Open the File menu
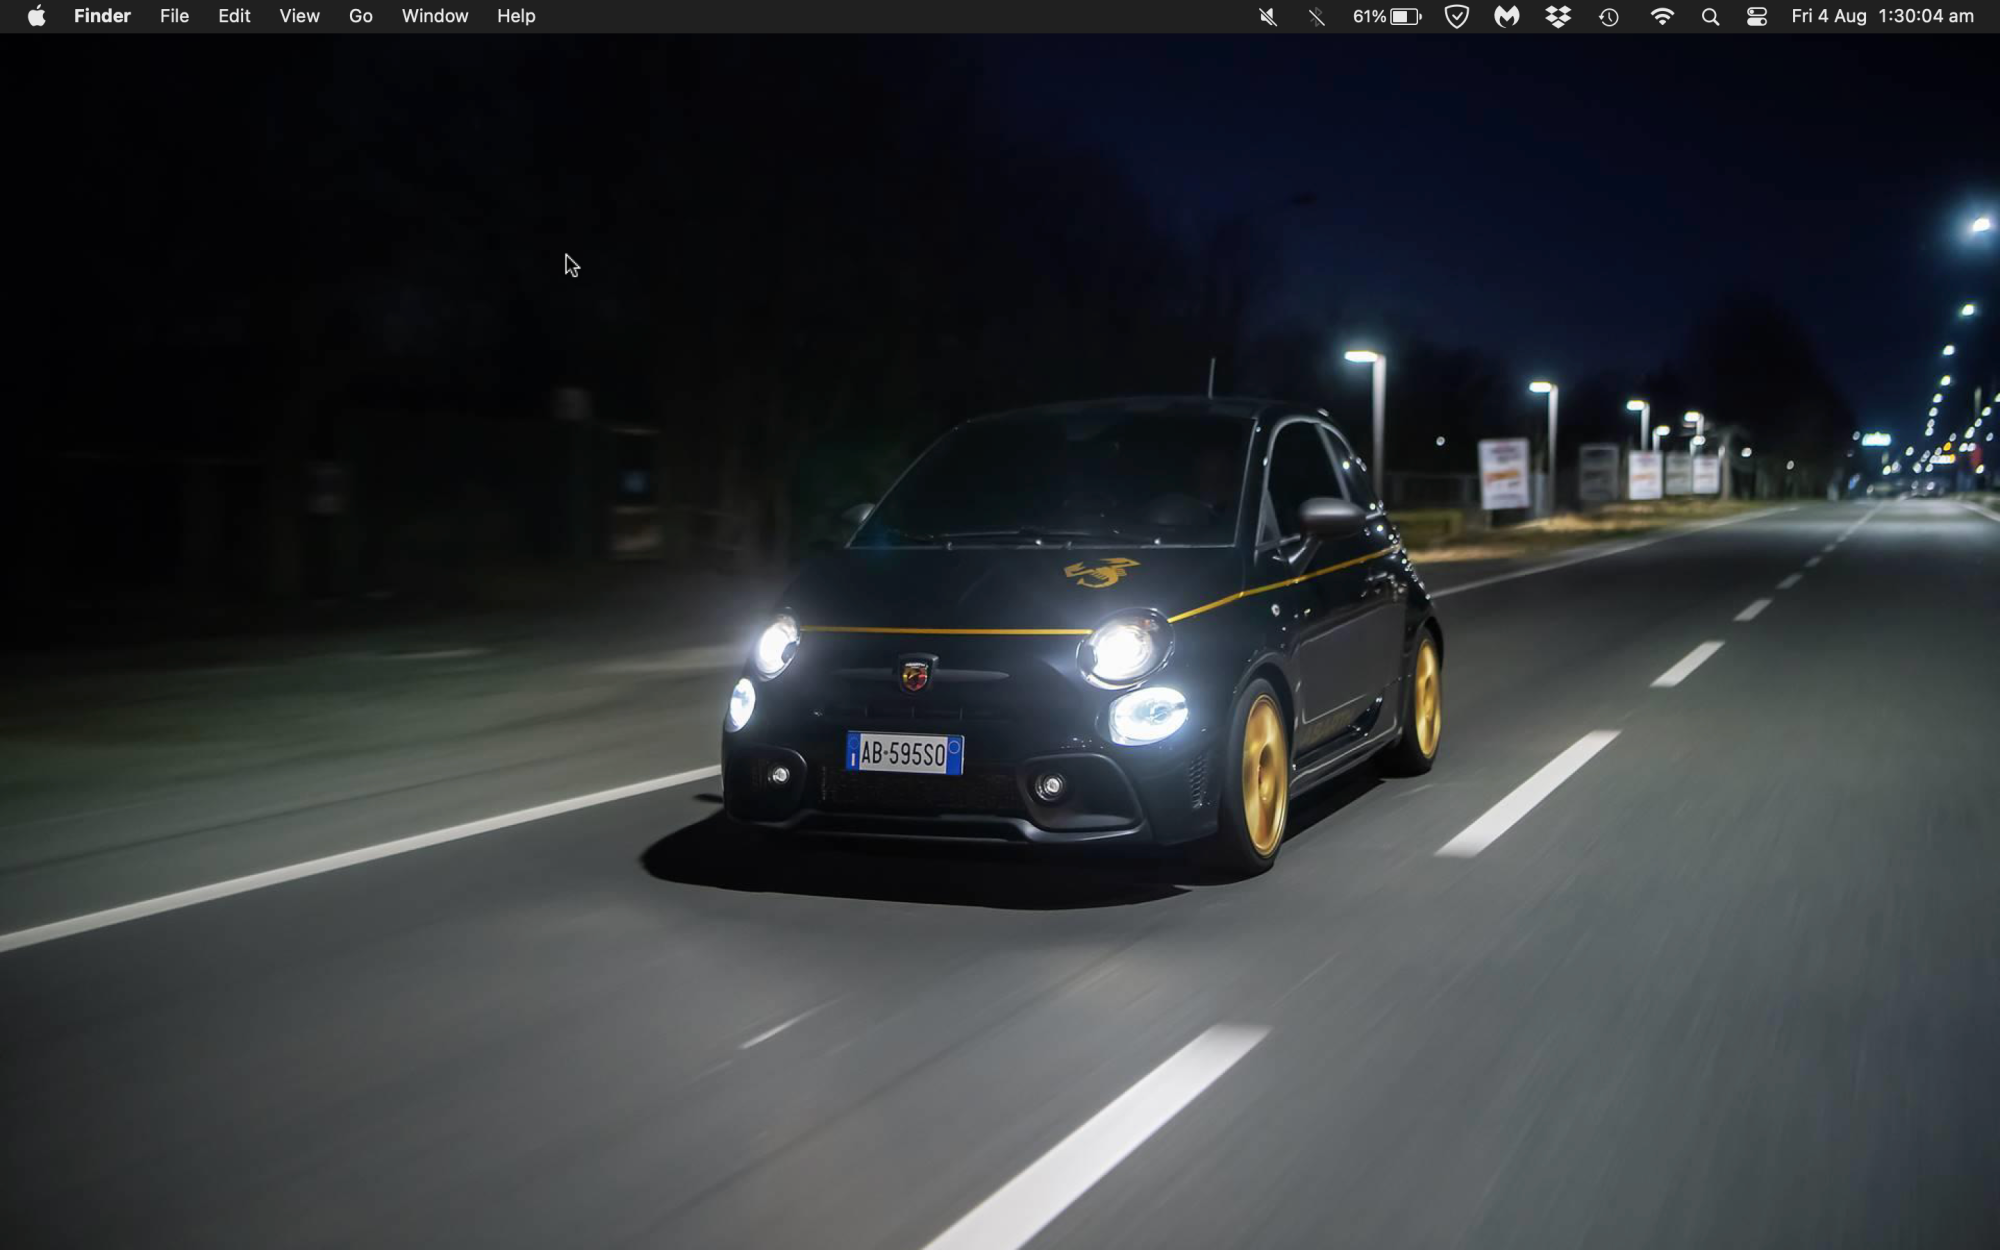 coord(174,16)
